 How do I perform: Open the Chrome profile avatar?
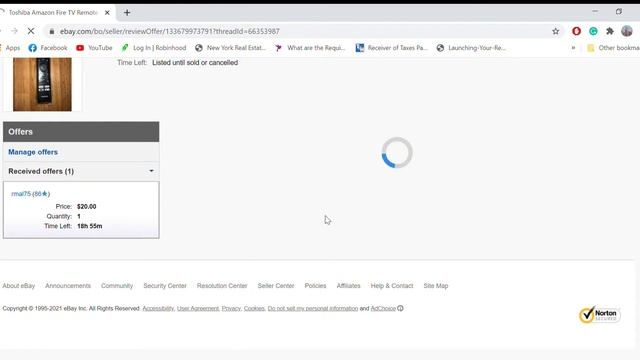point(627,31)
